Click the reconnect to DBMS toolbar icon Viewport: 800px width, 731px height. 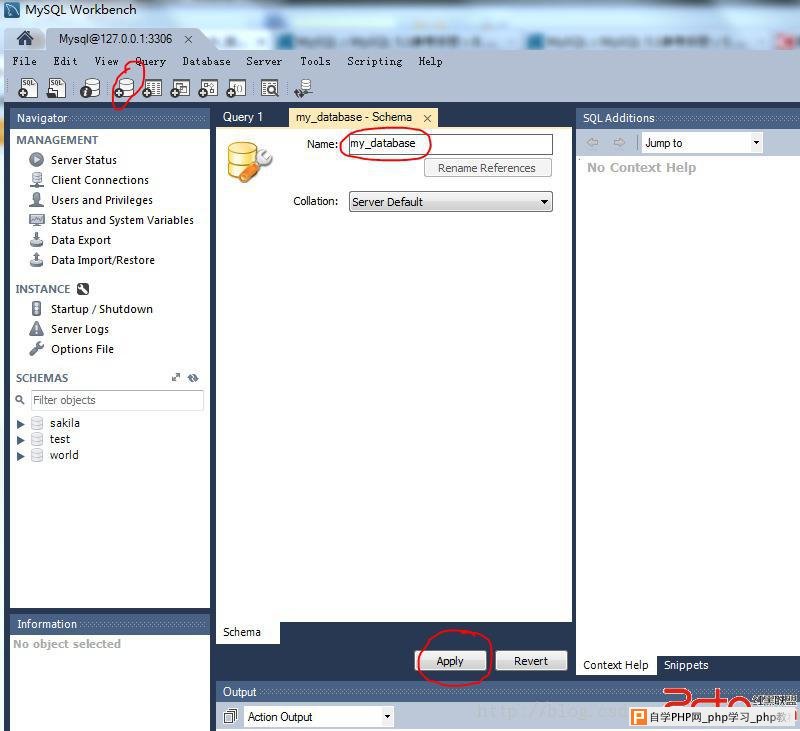[304, 88]
